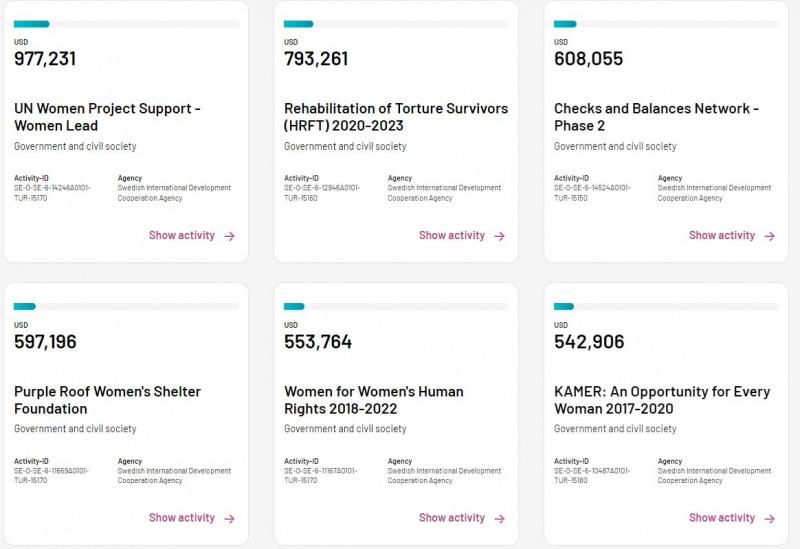Select the Purple Roof Women's Shelter Foundation title
800x549 pixels.
point(108,400)
